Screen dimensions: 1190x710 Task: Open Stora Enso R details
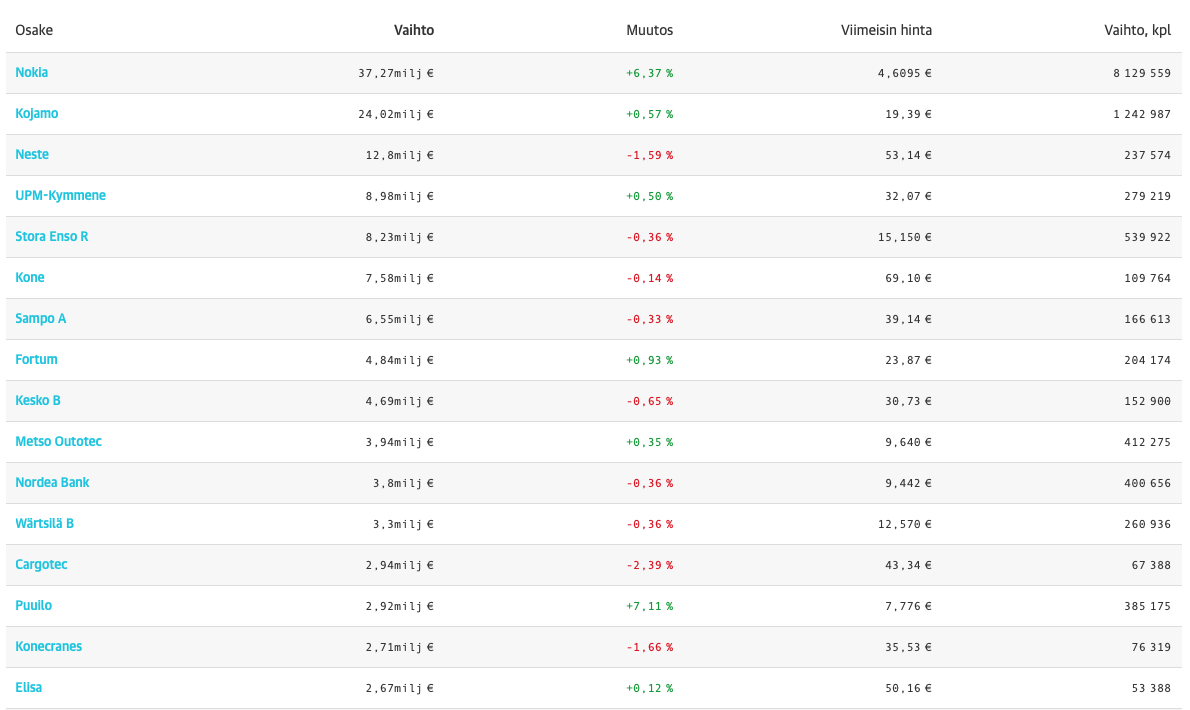coord(52,237)
